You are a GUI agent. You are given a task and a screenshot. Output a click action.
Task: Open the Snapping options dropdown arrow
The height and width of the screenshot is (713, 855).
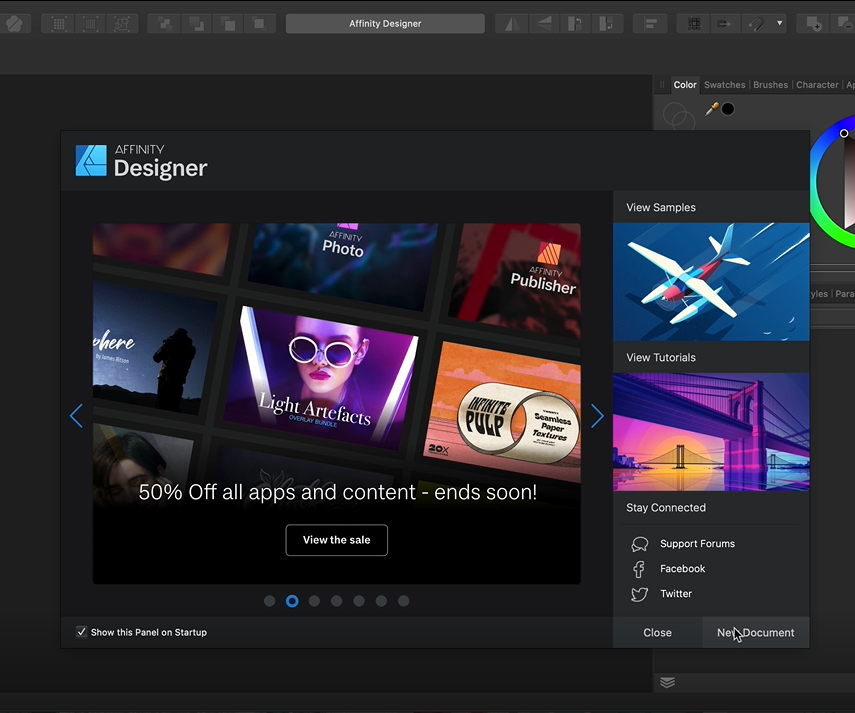tap(780, 23)
